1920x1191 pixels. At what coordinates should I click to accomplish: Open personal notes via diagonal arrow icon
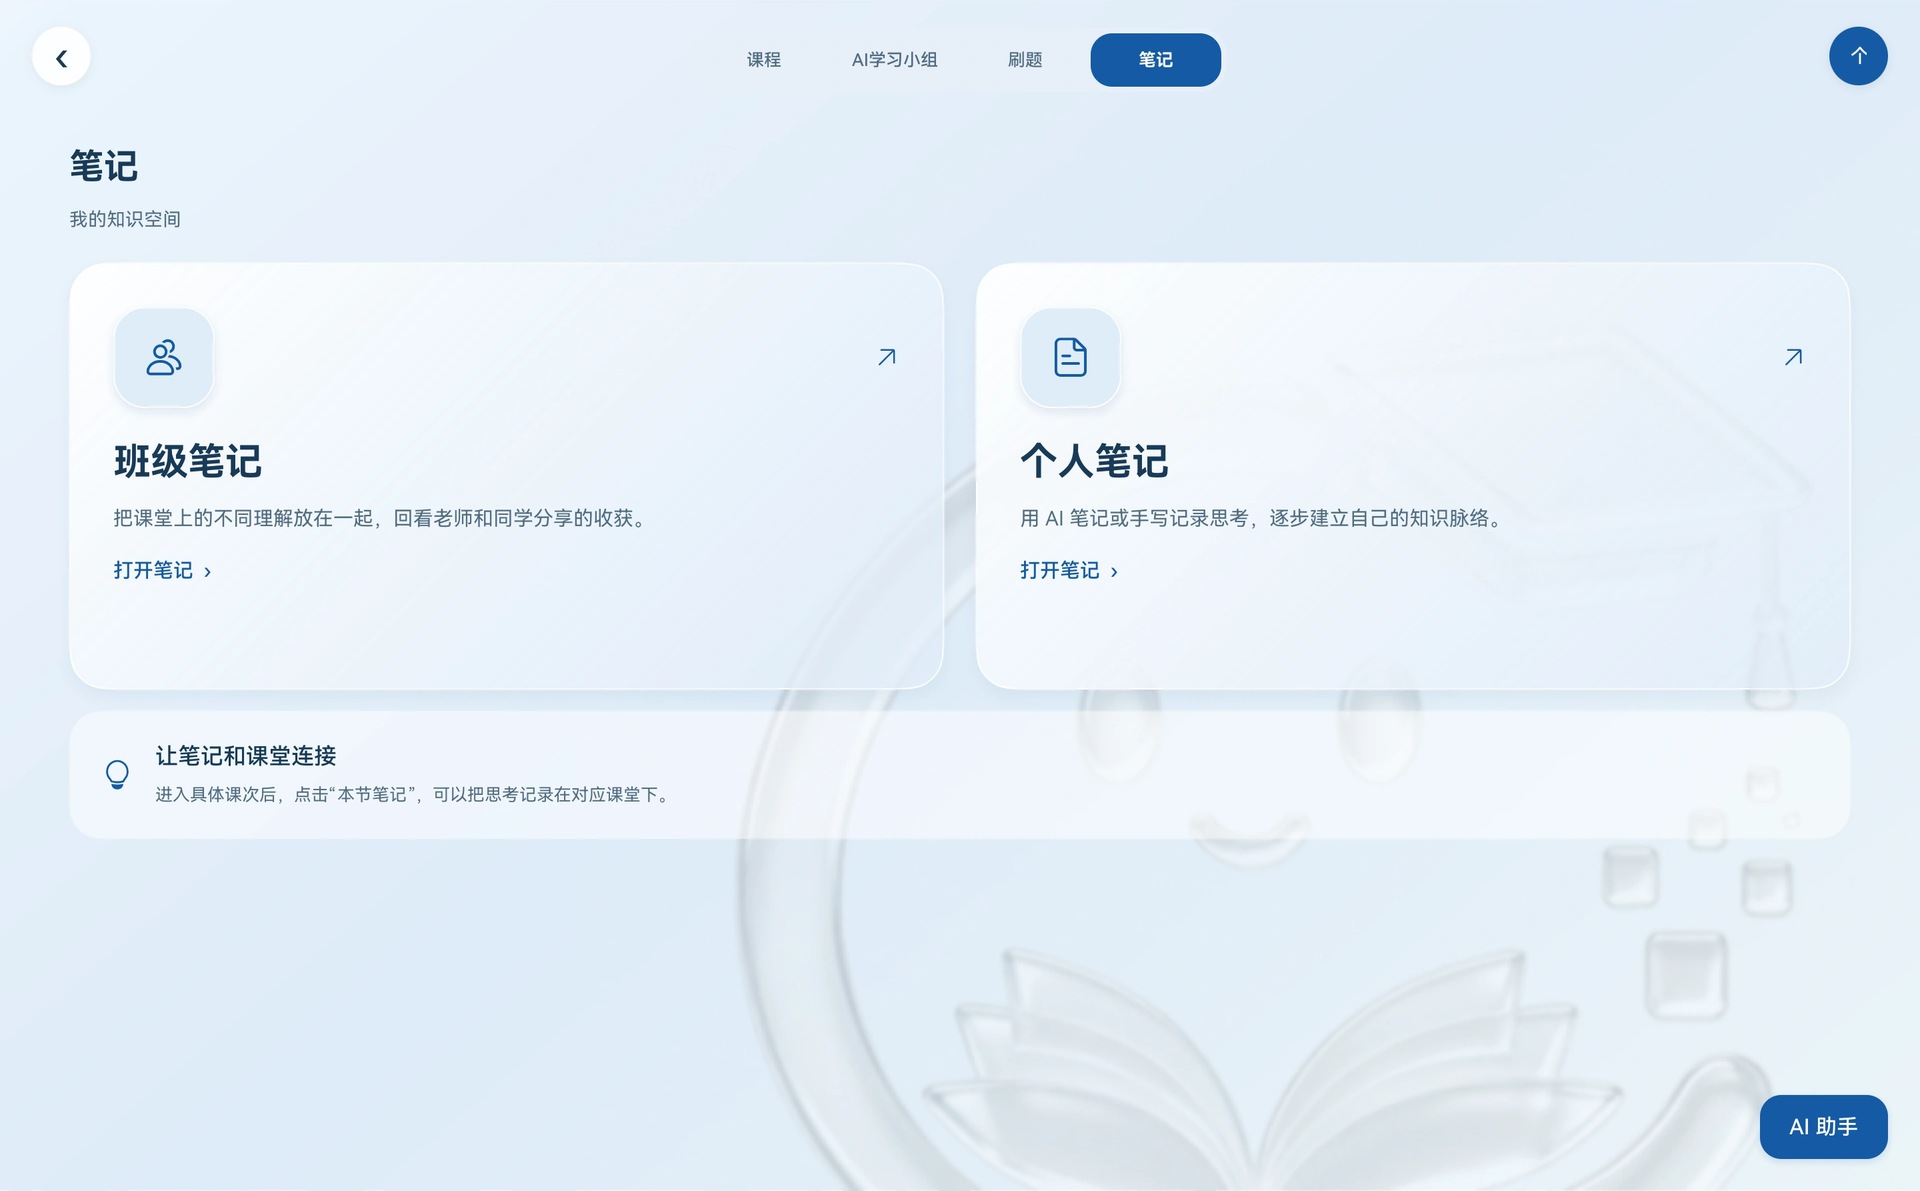[x=1793, y=357]
